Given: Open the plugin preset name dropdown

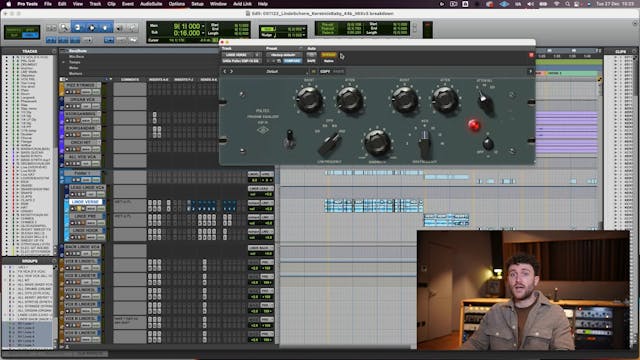Looking at the screenshot, I should tap(284, 55).
